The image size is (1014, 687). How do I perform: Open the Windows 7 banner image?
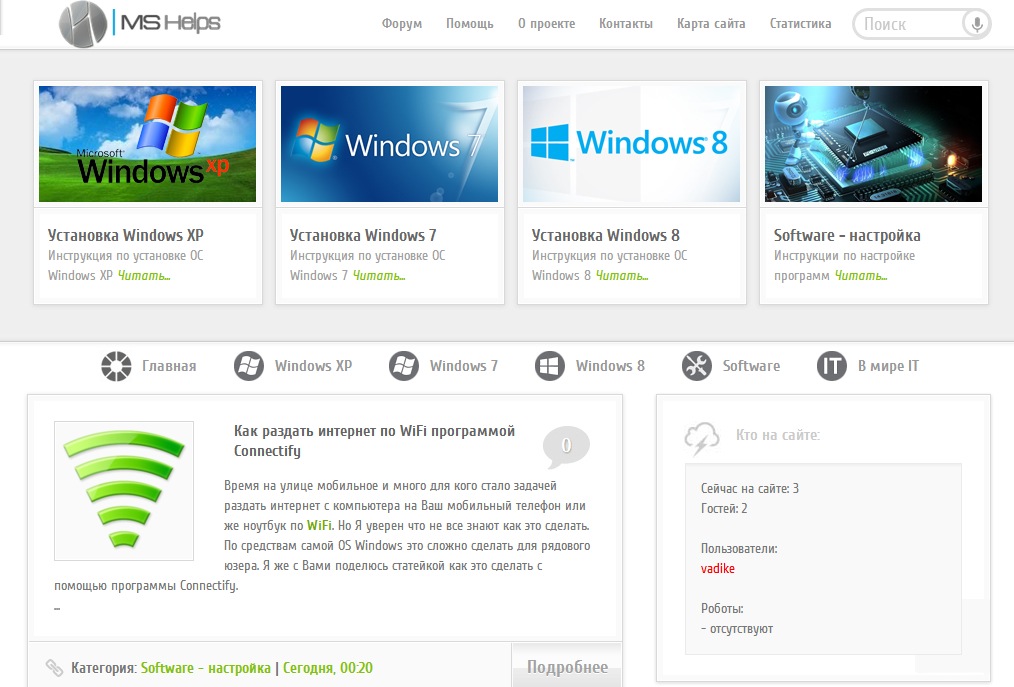coord(389,144)
